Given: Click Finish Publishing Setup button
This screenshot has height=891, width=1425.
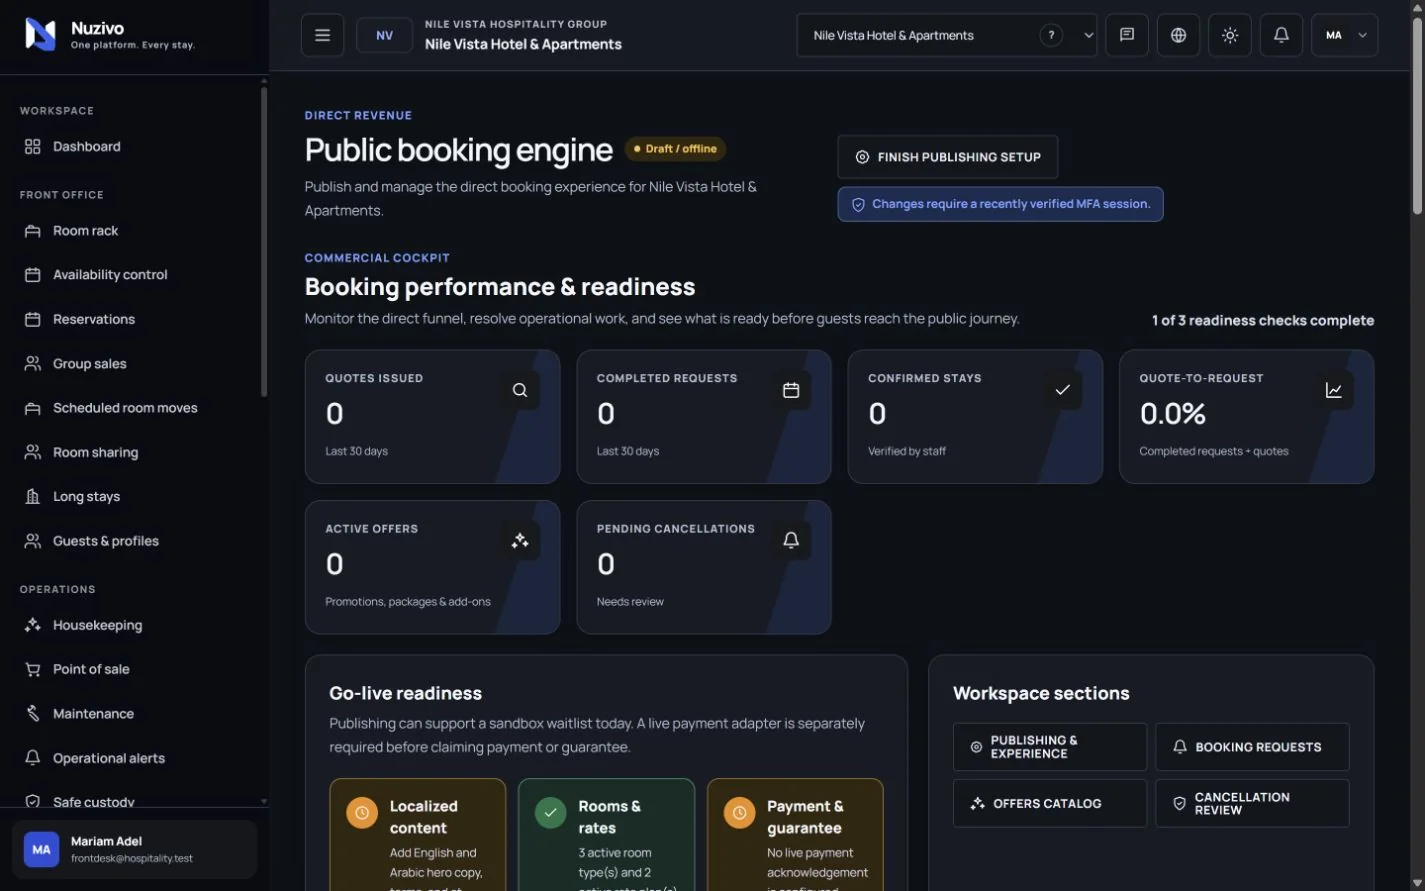Looking at the screenshot, I should click(x=947, y=157).
